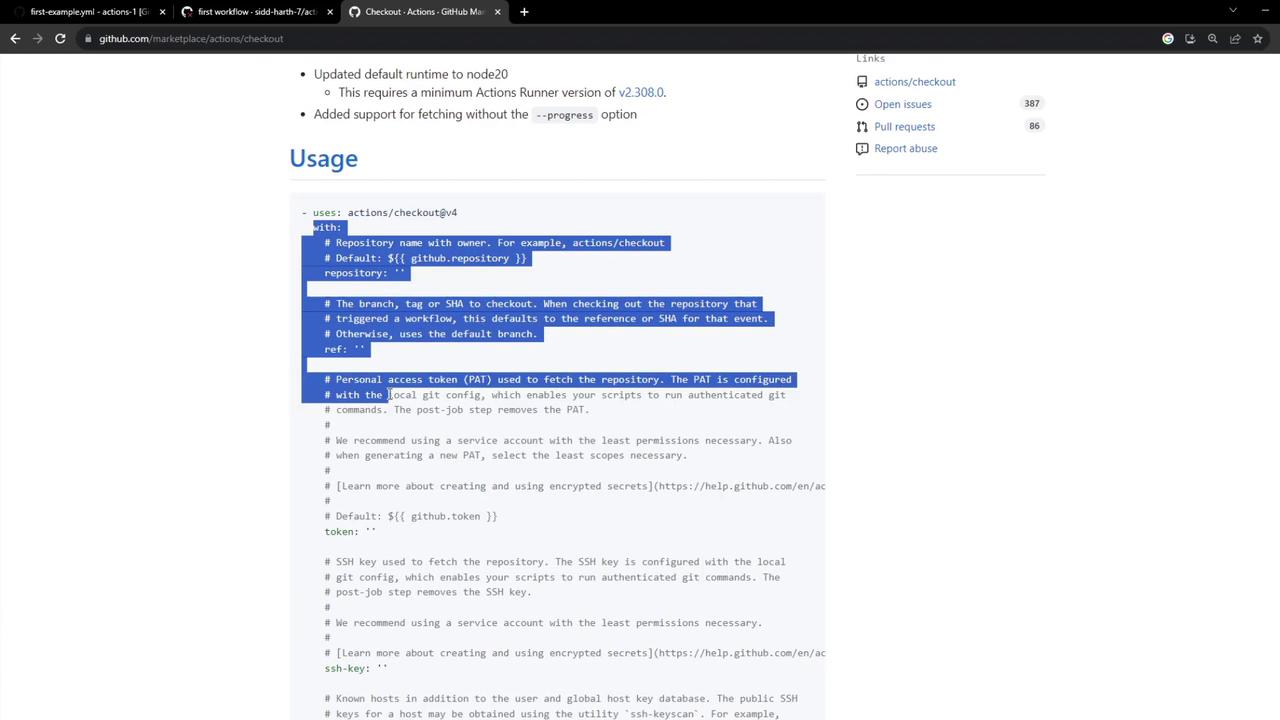Viewport: 1280px width, 720px height.
Task: Close the Checkout Actions tab
Action: click(x=497, y=12)
